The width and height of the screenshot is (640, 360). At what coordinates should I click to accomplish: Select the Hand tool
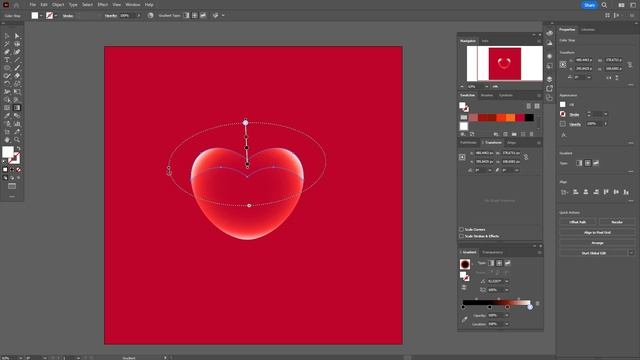point(7,140)
